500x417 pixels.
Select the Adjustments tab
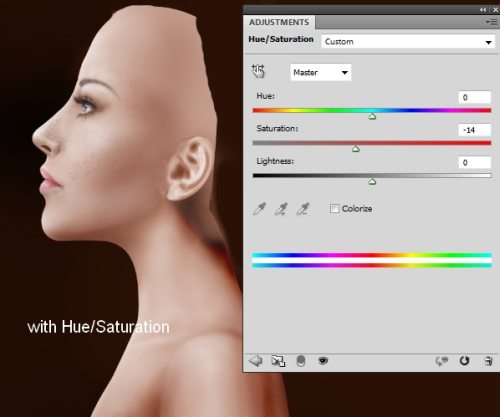[x=279, y=22]
